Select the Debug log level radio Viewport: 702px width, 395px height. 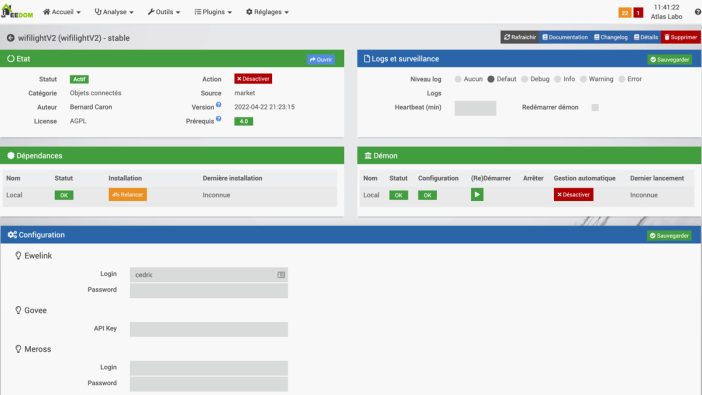point(524,79)
